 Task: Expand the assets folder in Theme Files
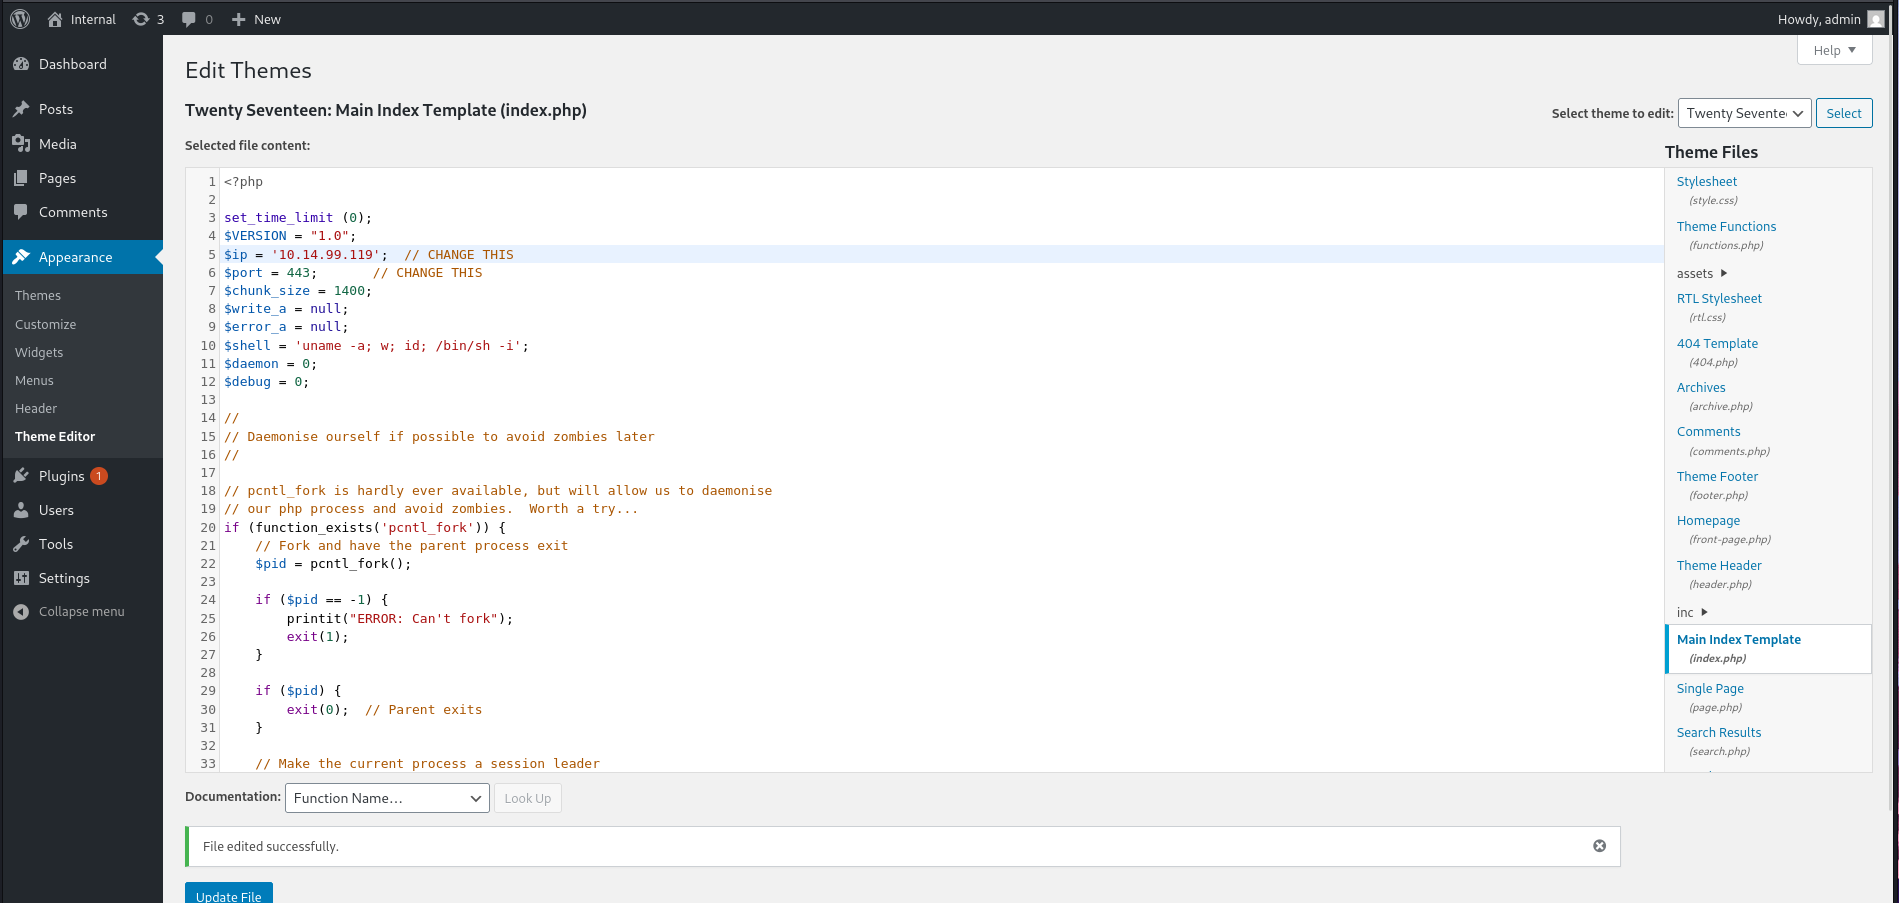click(1702, 273)
